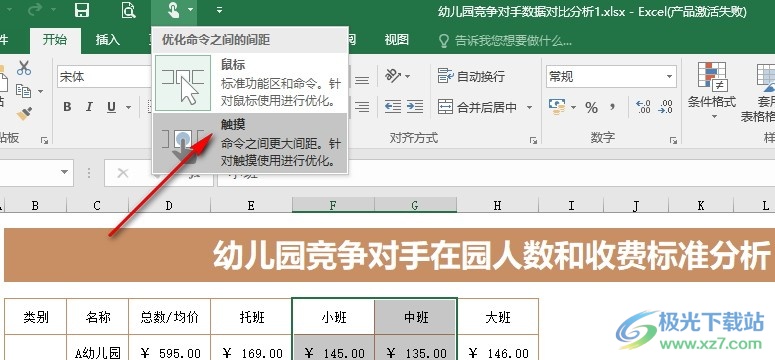Viewport: 775px width, 360px height.
Task: Click 合并后居中 merge and center
Action: (477, 107)
